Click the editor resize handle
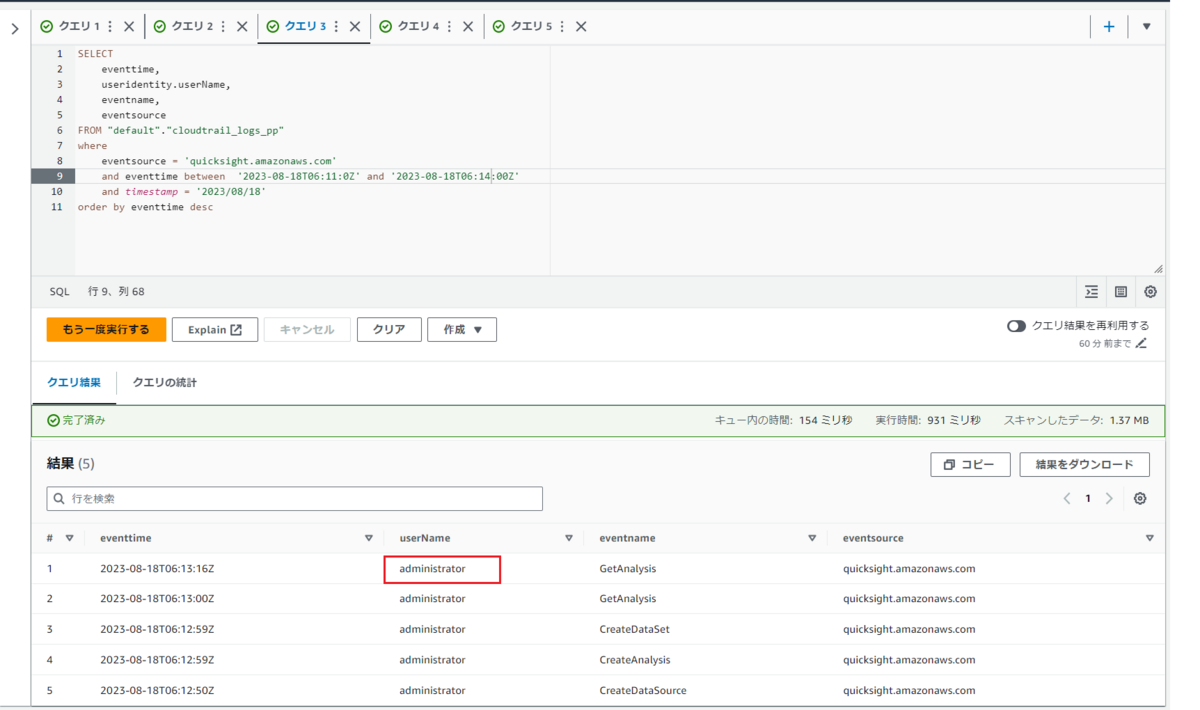Image resolution: width=1200 pixels, height=710 pixels. point(1158,269)
